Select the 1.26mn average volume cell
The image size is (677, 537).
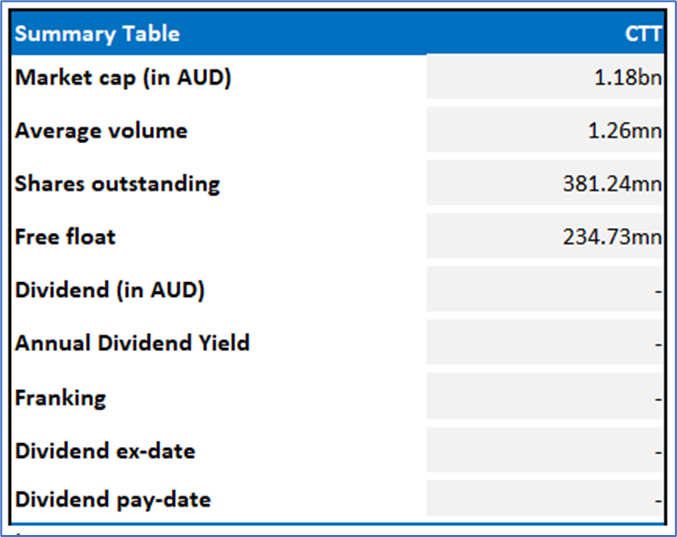click(545, 130)
